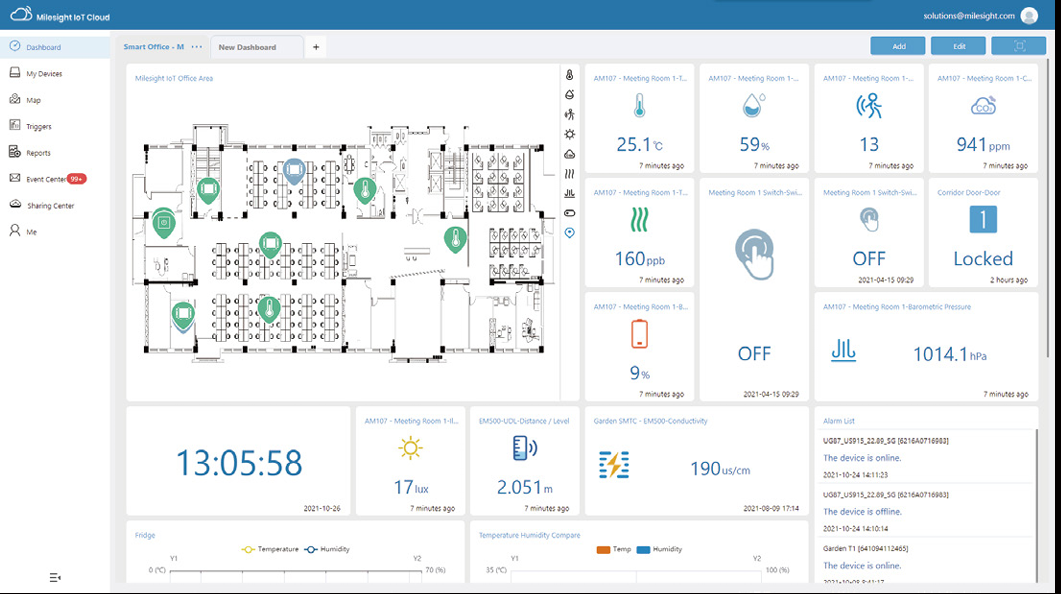Click the solutions@milesight.com account text
Screen dimensions: 1061x594
[x=969, y=16]
